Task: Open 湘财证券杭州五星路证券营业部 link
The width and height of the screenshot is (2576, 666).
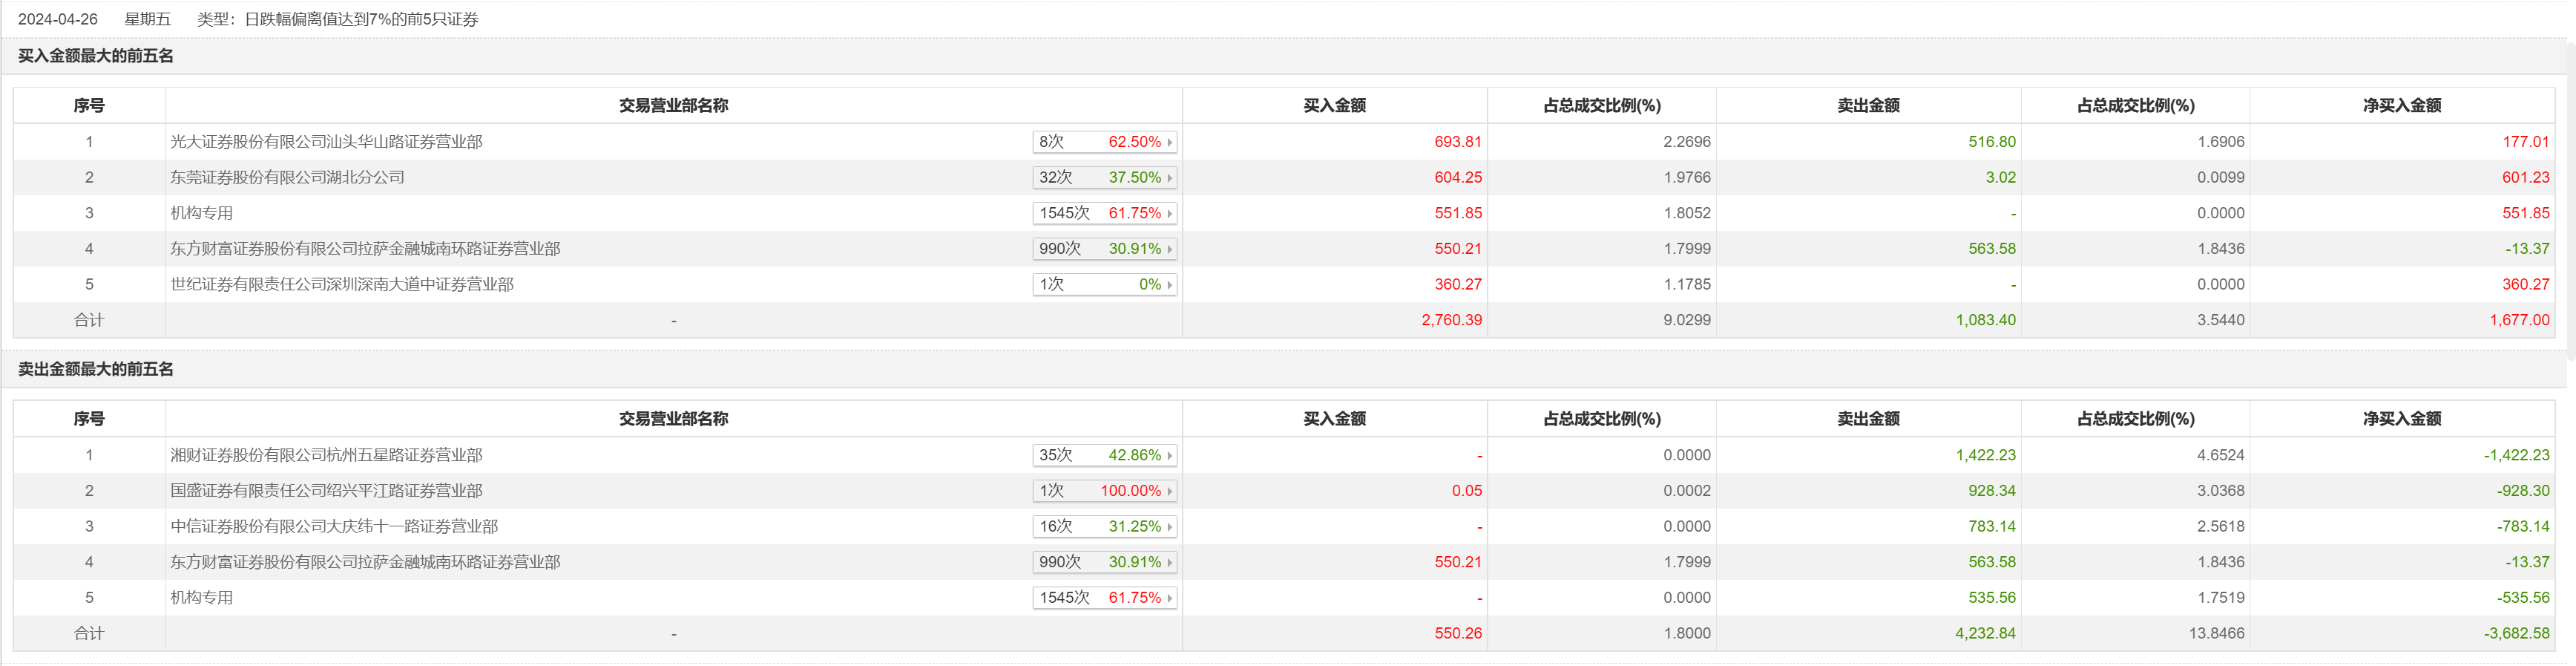Action: 326,456
